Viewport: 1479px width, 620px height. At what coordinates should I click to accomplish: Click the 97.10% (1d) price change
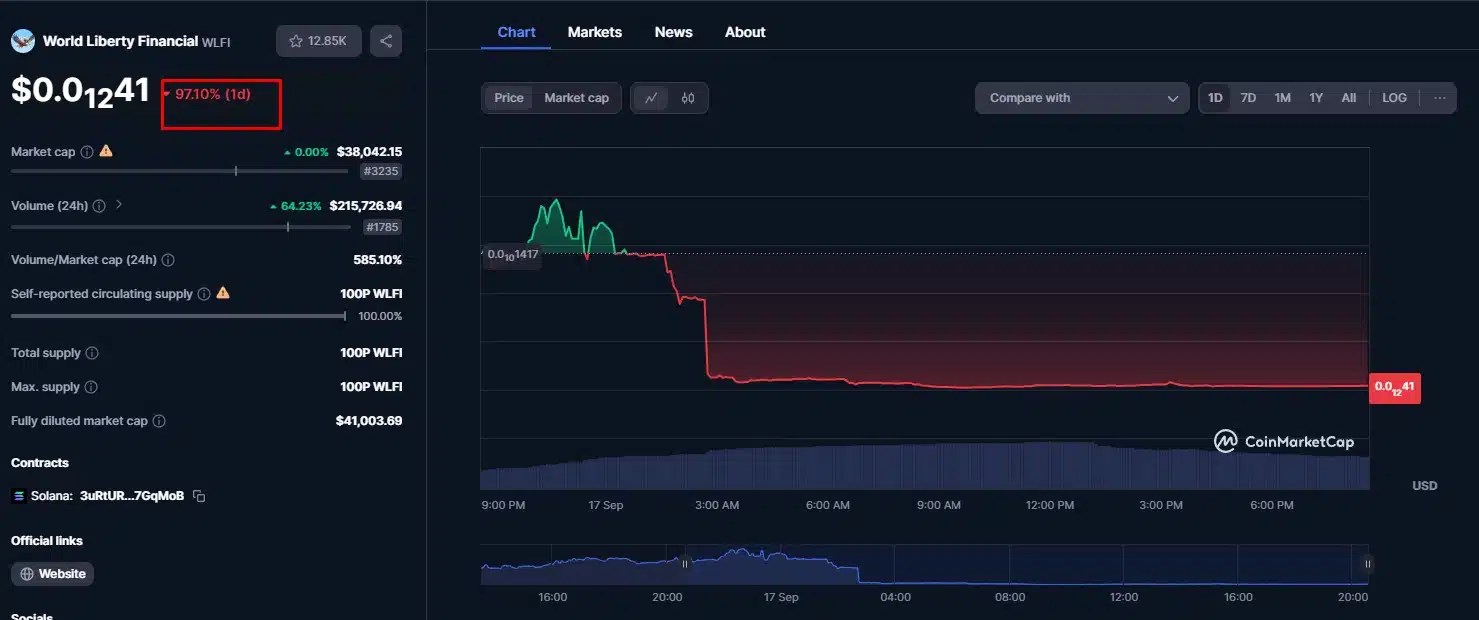pos(213,94)
